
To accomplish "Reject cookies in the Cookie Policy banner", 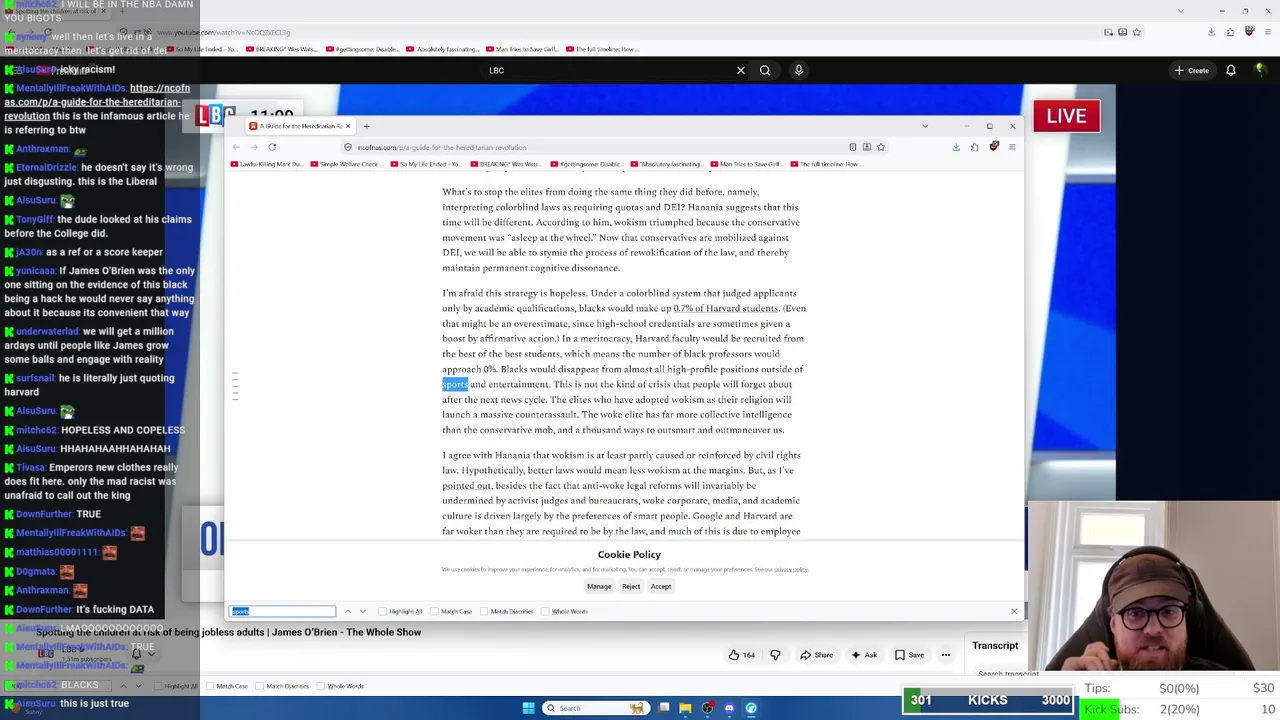I will pyautogui.click(x=631, y=587).
